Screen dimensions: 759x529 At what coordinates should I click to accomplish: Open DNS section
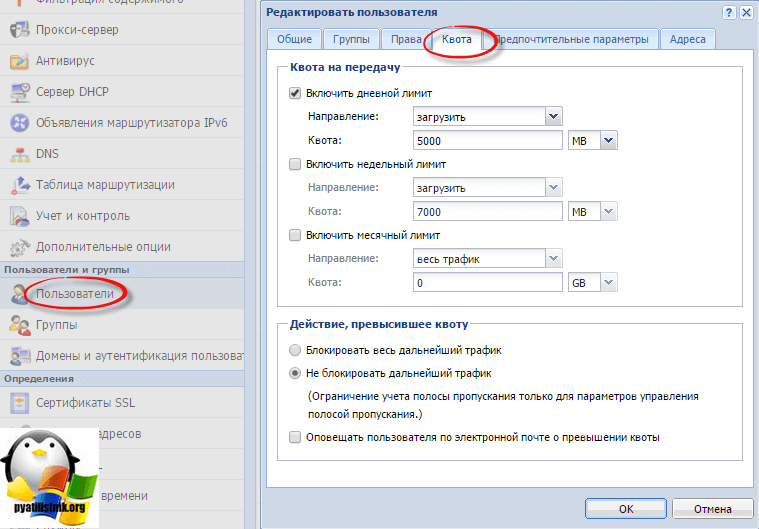[122, 153]
